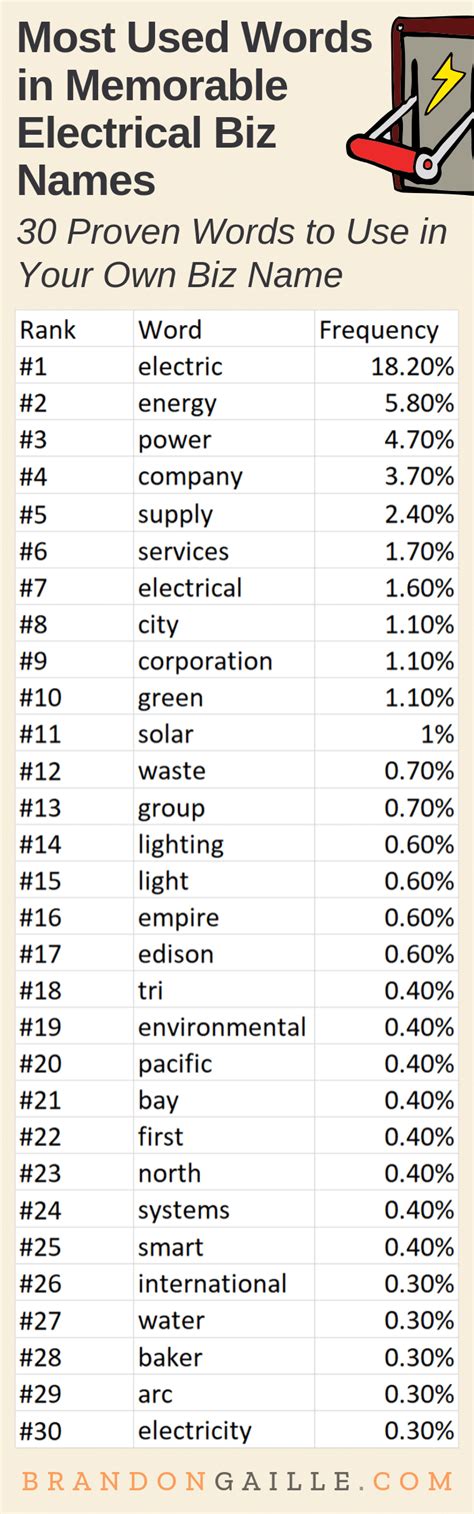Select the word 'electricity' in last row

pos(195,1431)
